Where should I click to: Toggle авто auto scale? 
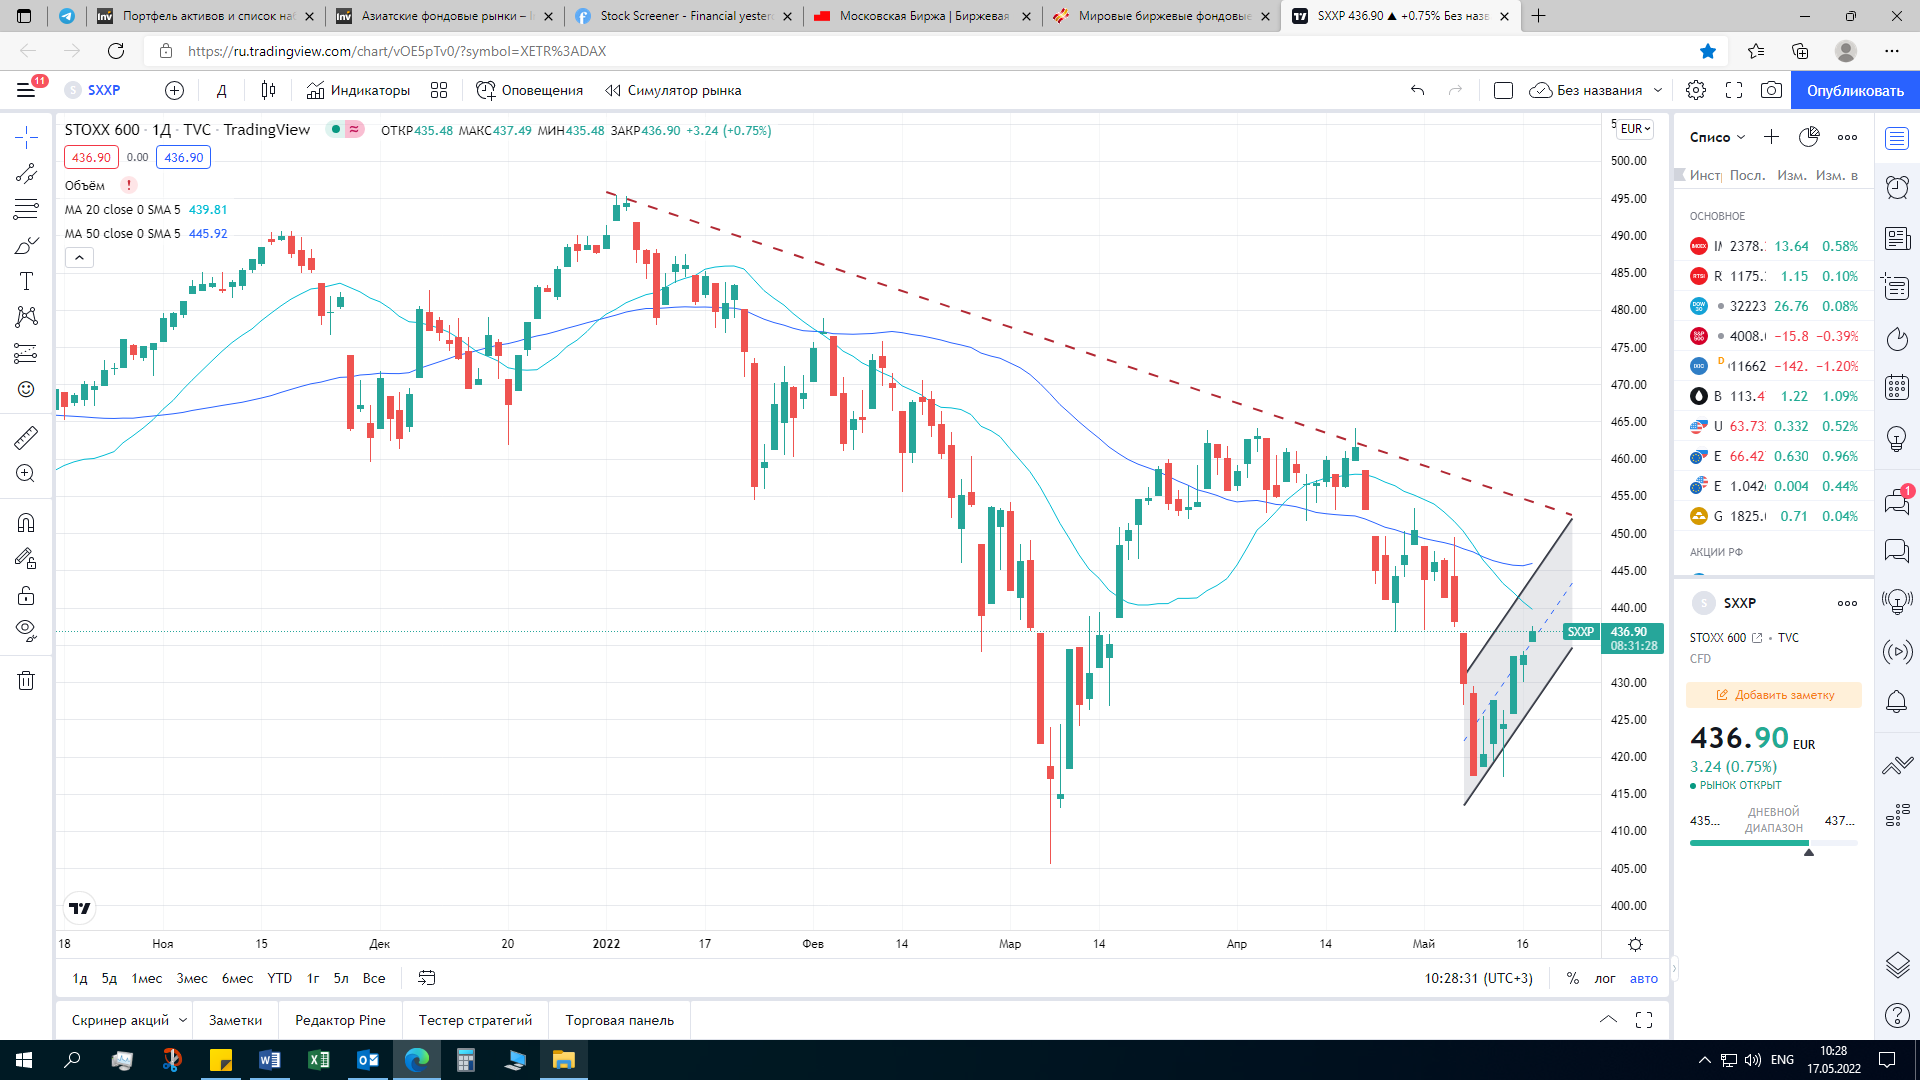(x=1644, y=978)
